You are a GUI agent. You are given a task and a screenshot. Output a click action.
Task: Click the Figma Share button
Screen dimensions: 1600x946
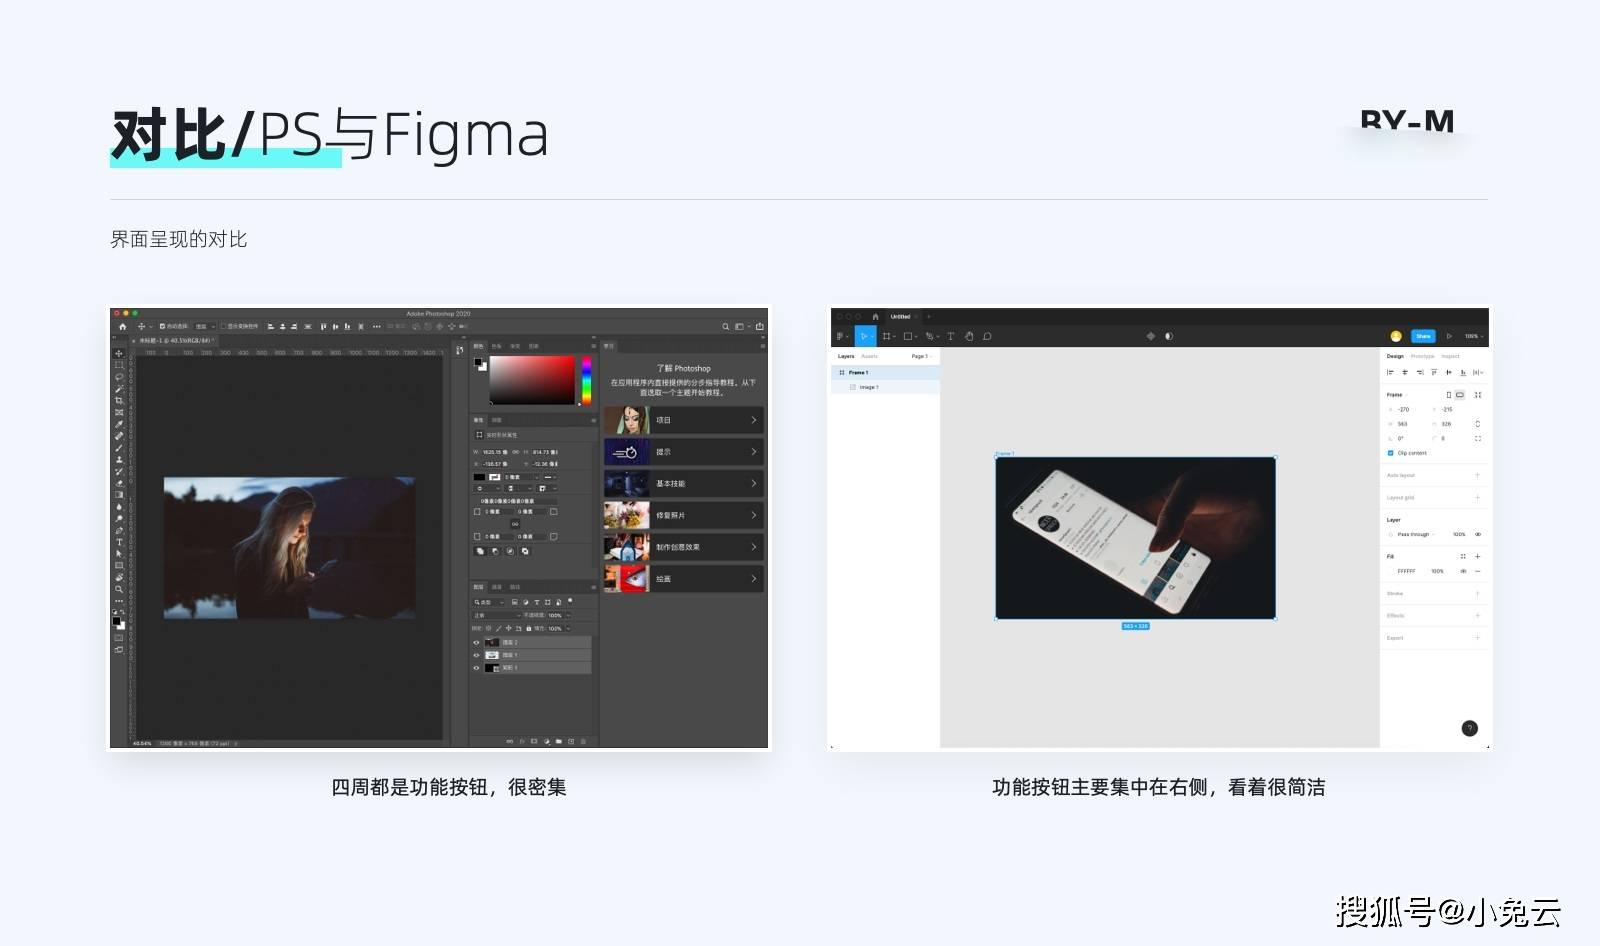(x=1423, y=336)
